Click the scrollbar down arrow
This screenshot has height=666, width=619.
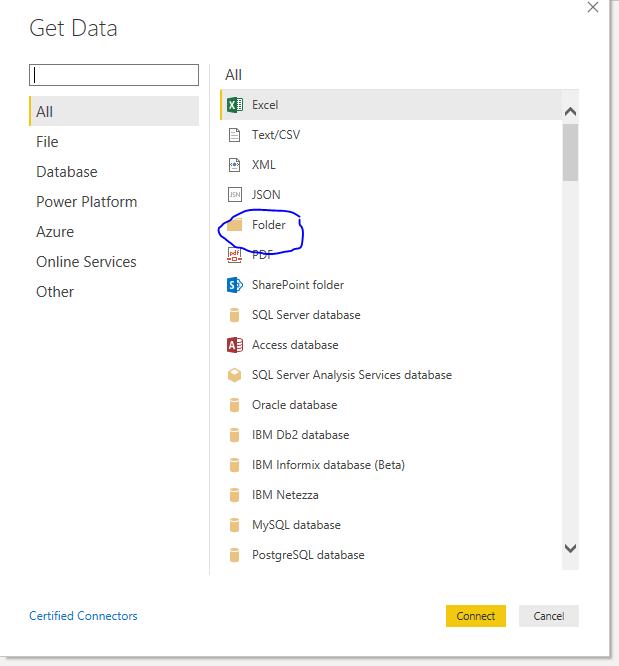tap(571, 548)
